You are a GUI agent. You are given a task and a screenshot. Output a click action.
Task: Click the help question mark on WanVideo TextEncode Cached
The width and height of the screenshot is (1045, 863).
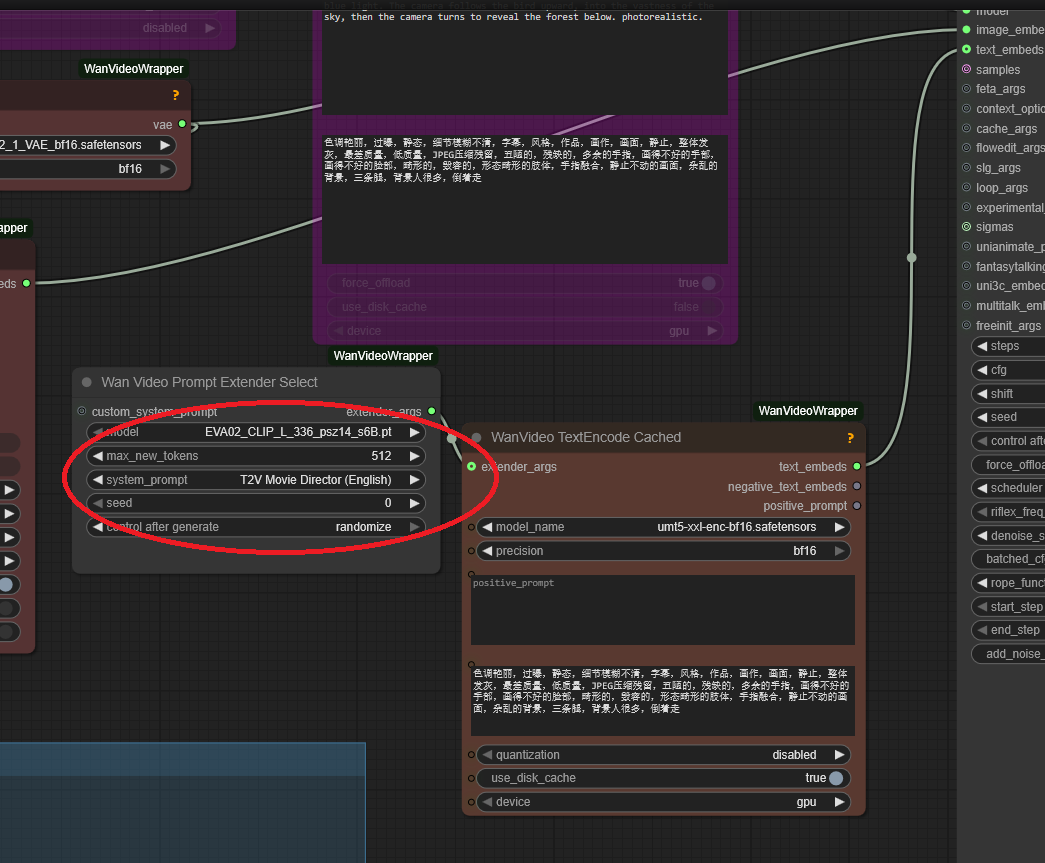pyautogui.click(x=849, y=438)
